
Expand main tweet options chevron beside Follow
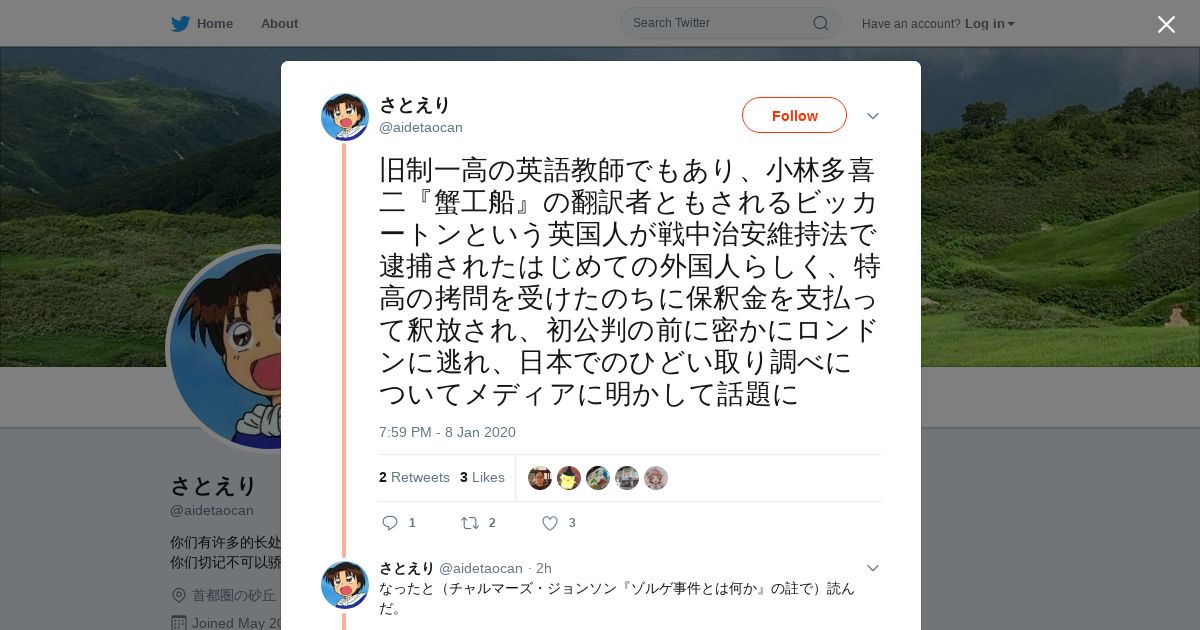[x=872, y=116]
